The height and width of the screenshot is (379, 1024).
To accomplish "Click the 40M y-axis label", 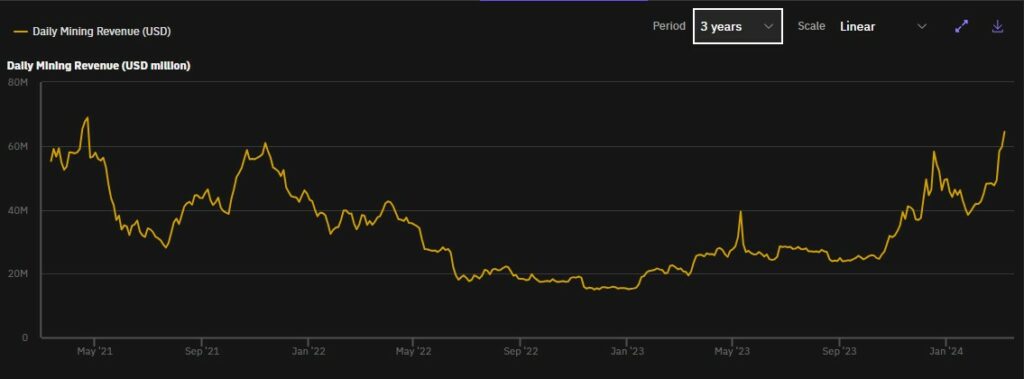I will 18,210.
